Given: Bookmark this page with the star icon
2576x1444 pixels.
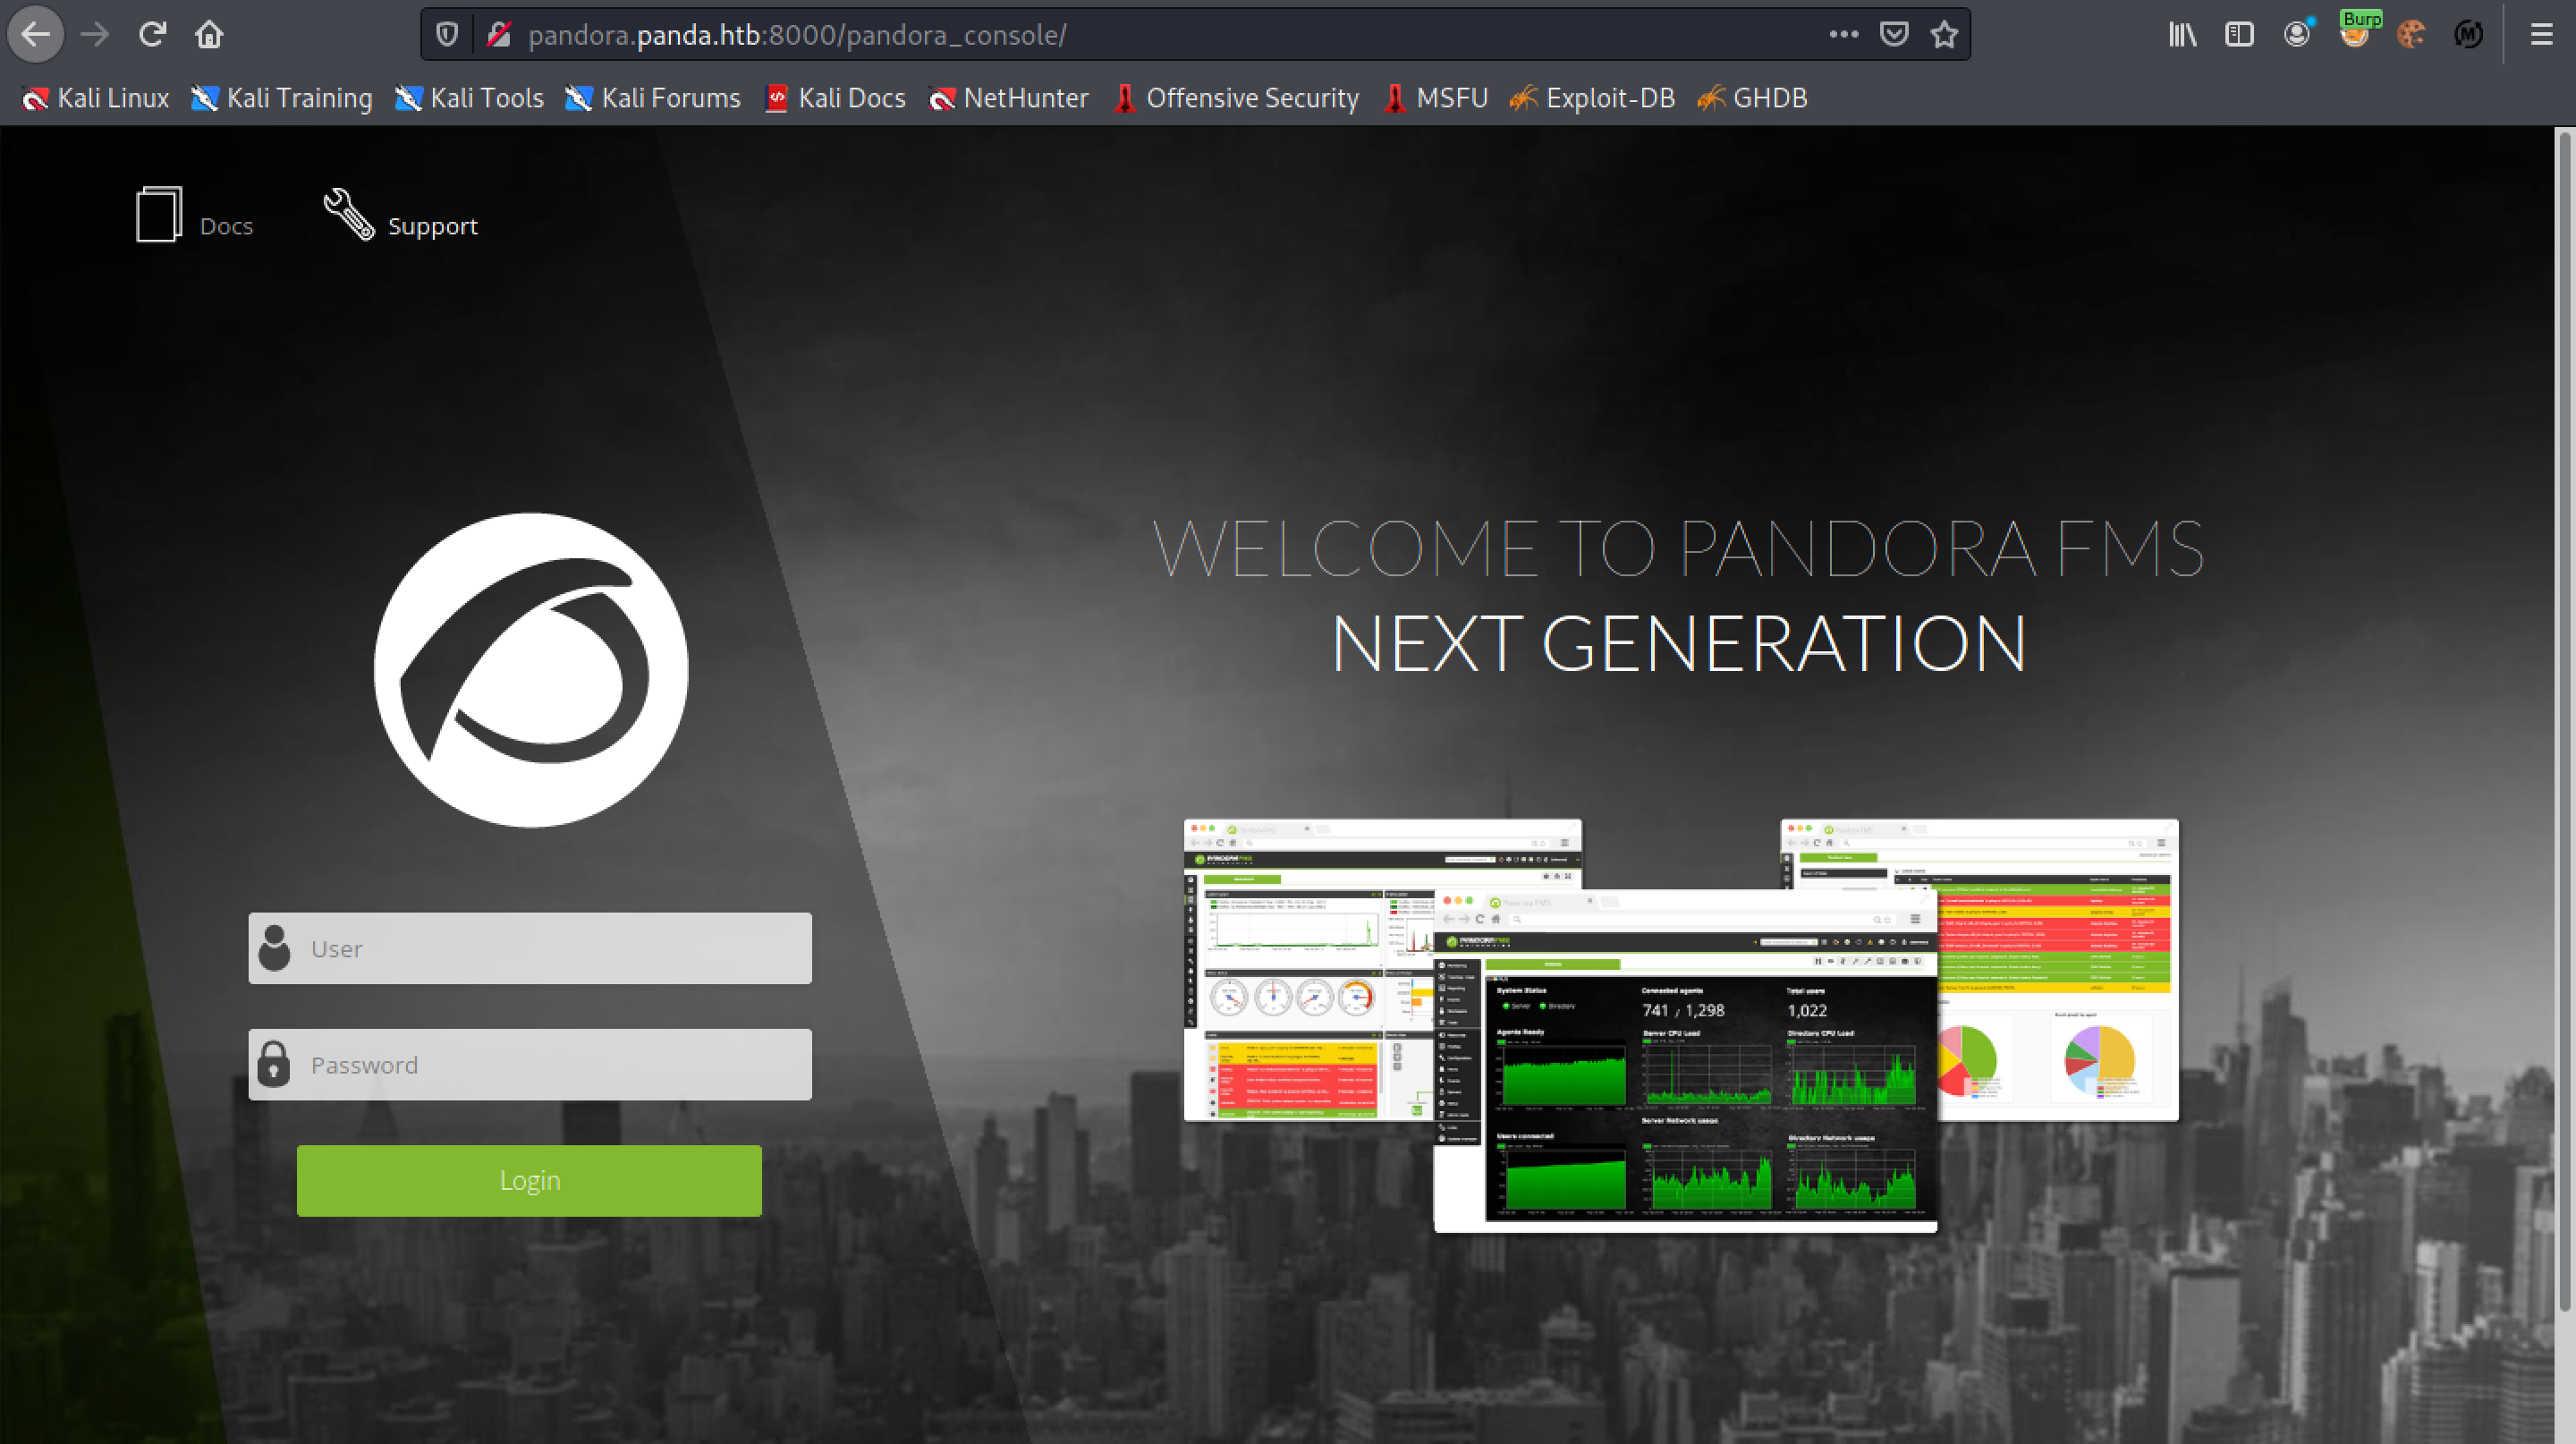Looking at the screenshot, I should pyautogui.click(x=1944, y=35).
